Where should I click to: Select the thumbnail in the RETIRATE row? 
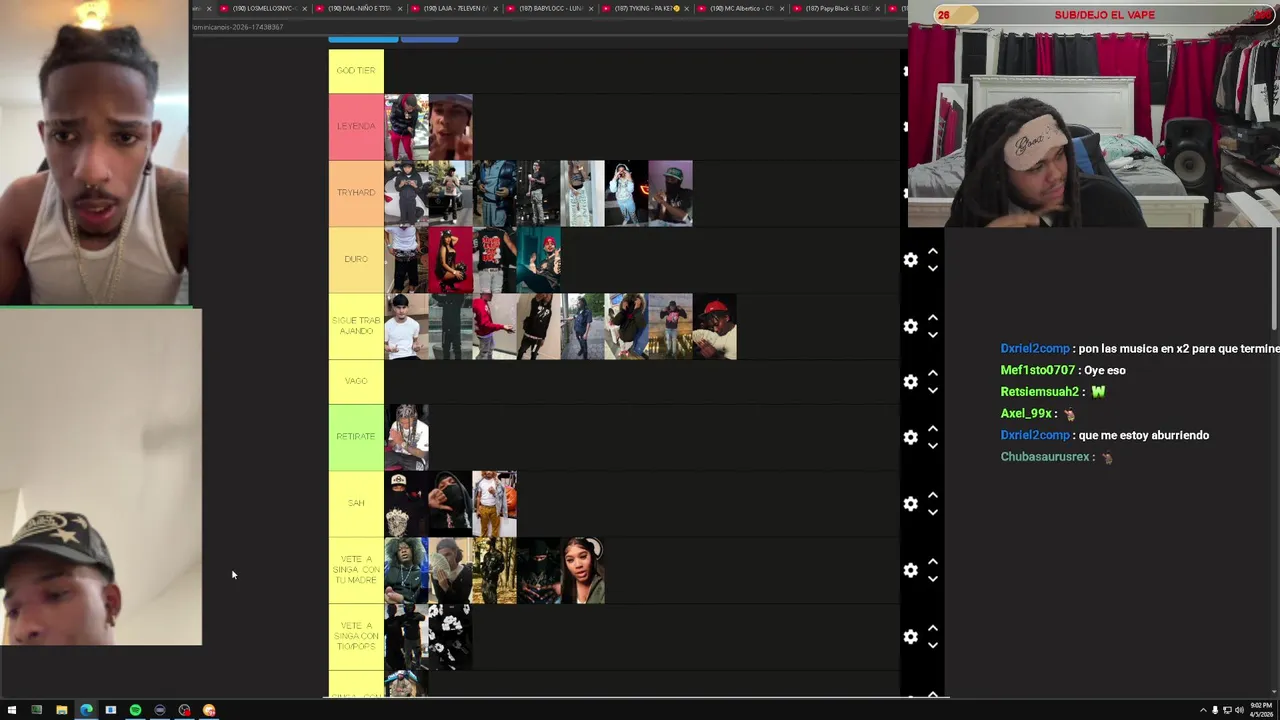pyautogui.click(x=407, y=437)
